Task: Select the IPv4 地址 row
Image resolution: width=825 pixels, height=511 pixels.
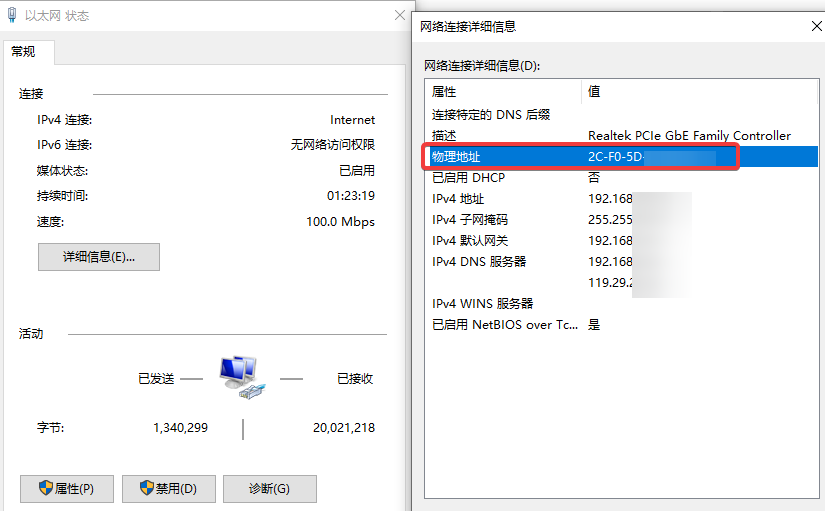Action: [621, 199]
